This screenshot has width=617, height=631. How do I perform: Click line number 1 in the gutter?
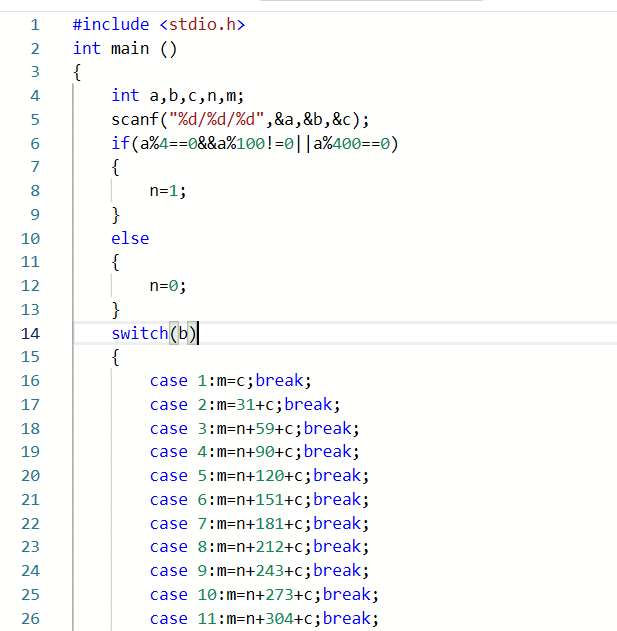point(35,25)
